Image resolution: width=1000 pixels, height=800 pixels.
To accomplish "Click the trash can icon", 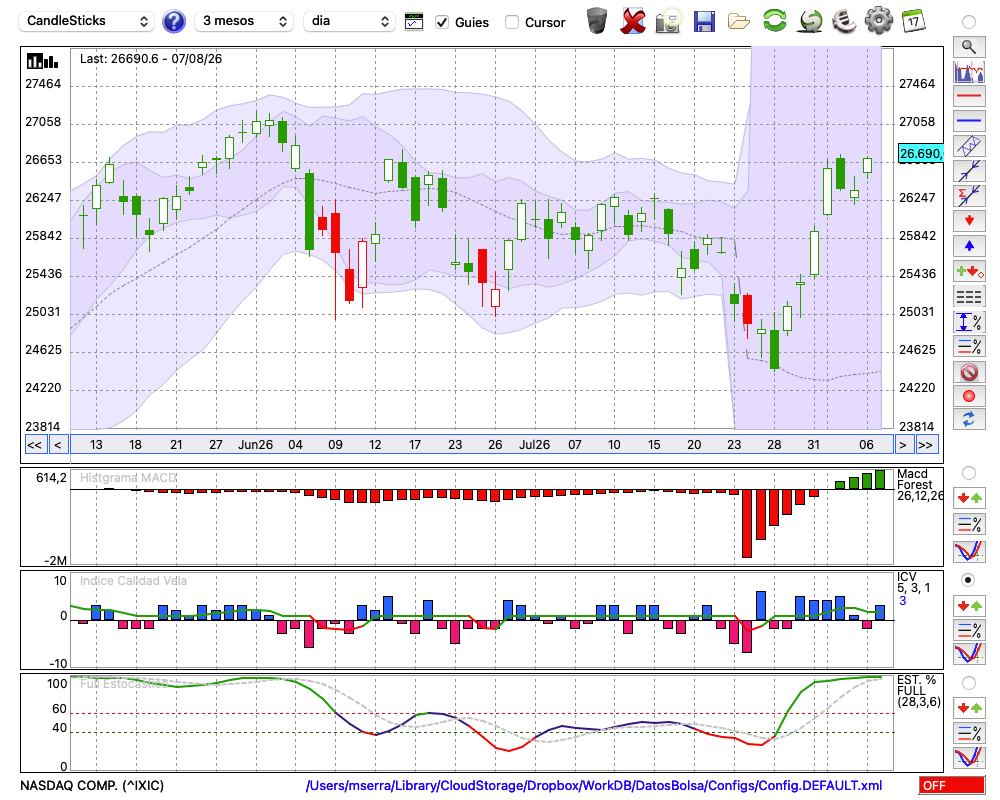I will (x=597, y=20).
